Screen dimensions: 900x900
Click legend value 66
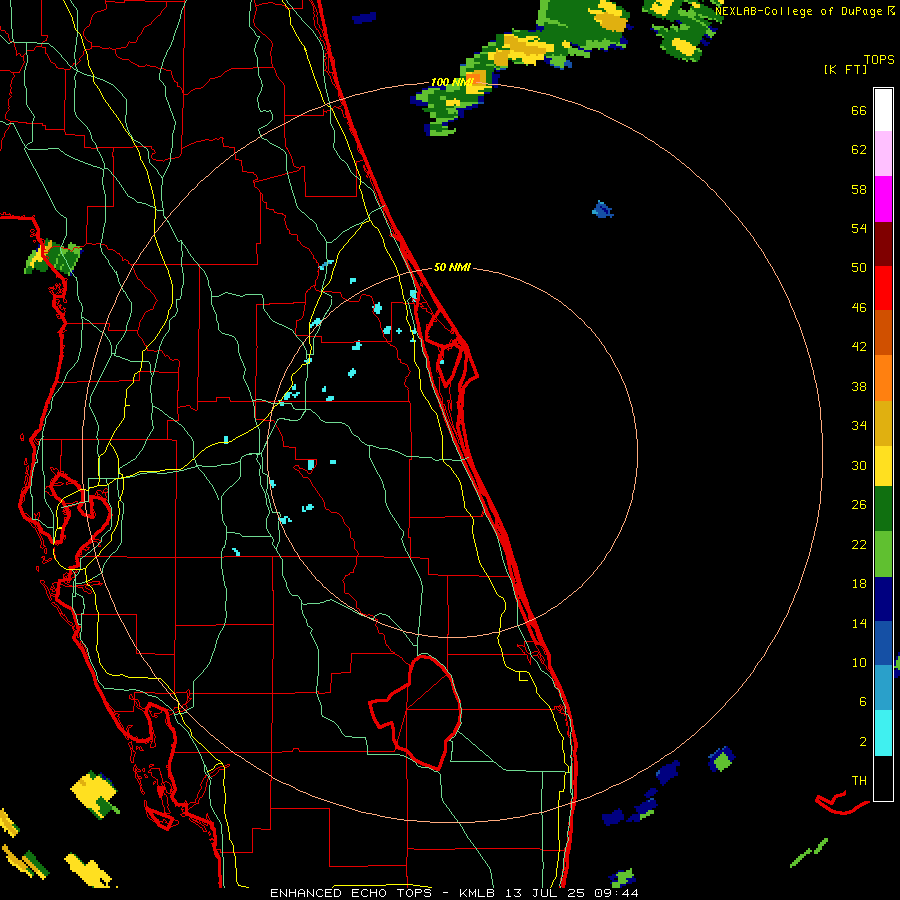pos(859,110)
